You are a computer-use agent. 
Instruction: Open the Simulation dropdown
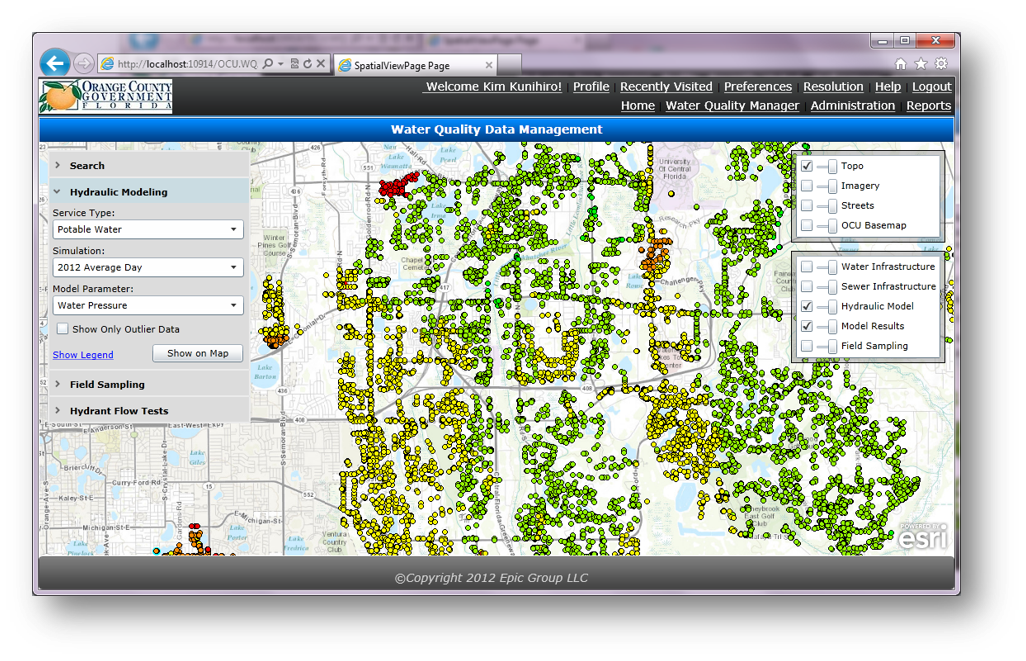click(x=148, y=268)
